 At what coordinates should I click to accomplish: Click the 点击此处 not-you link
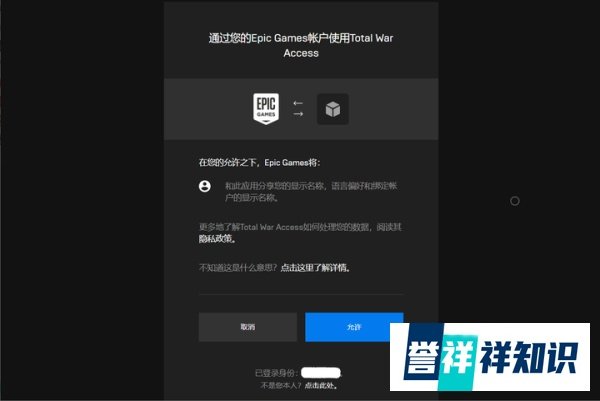[321, 385]
